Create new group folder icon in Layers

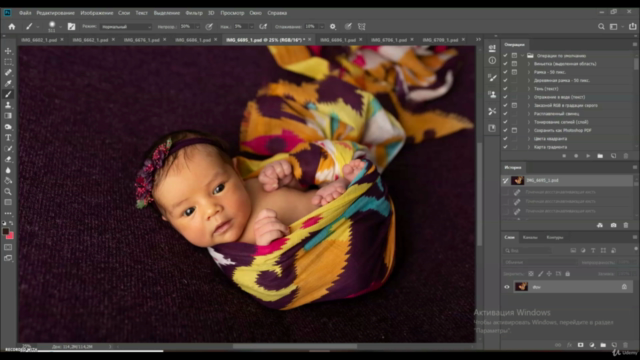pos(603,345)
